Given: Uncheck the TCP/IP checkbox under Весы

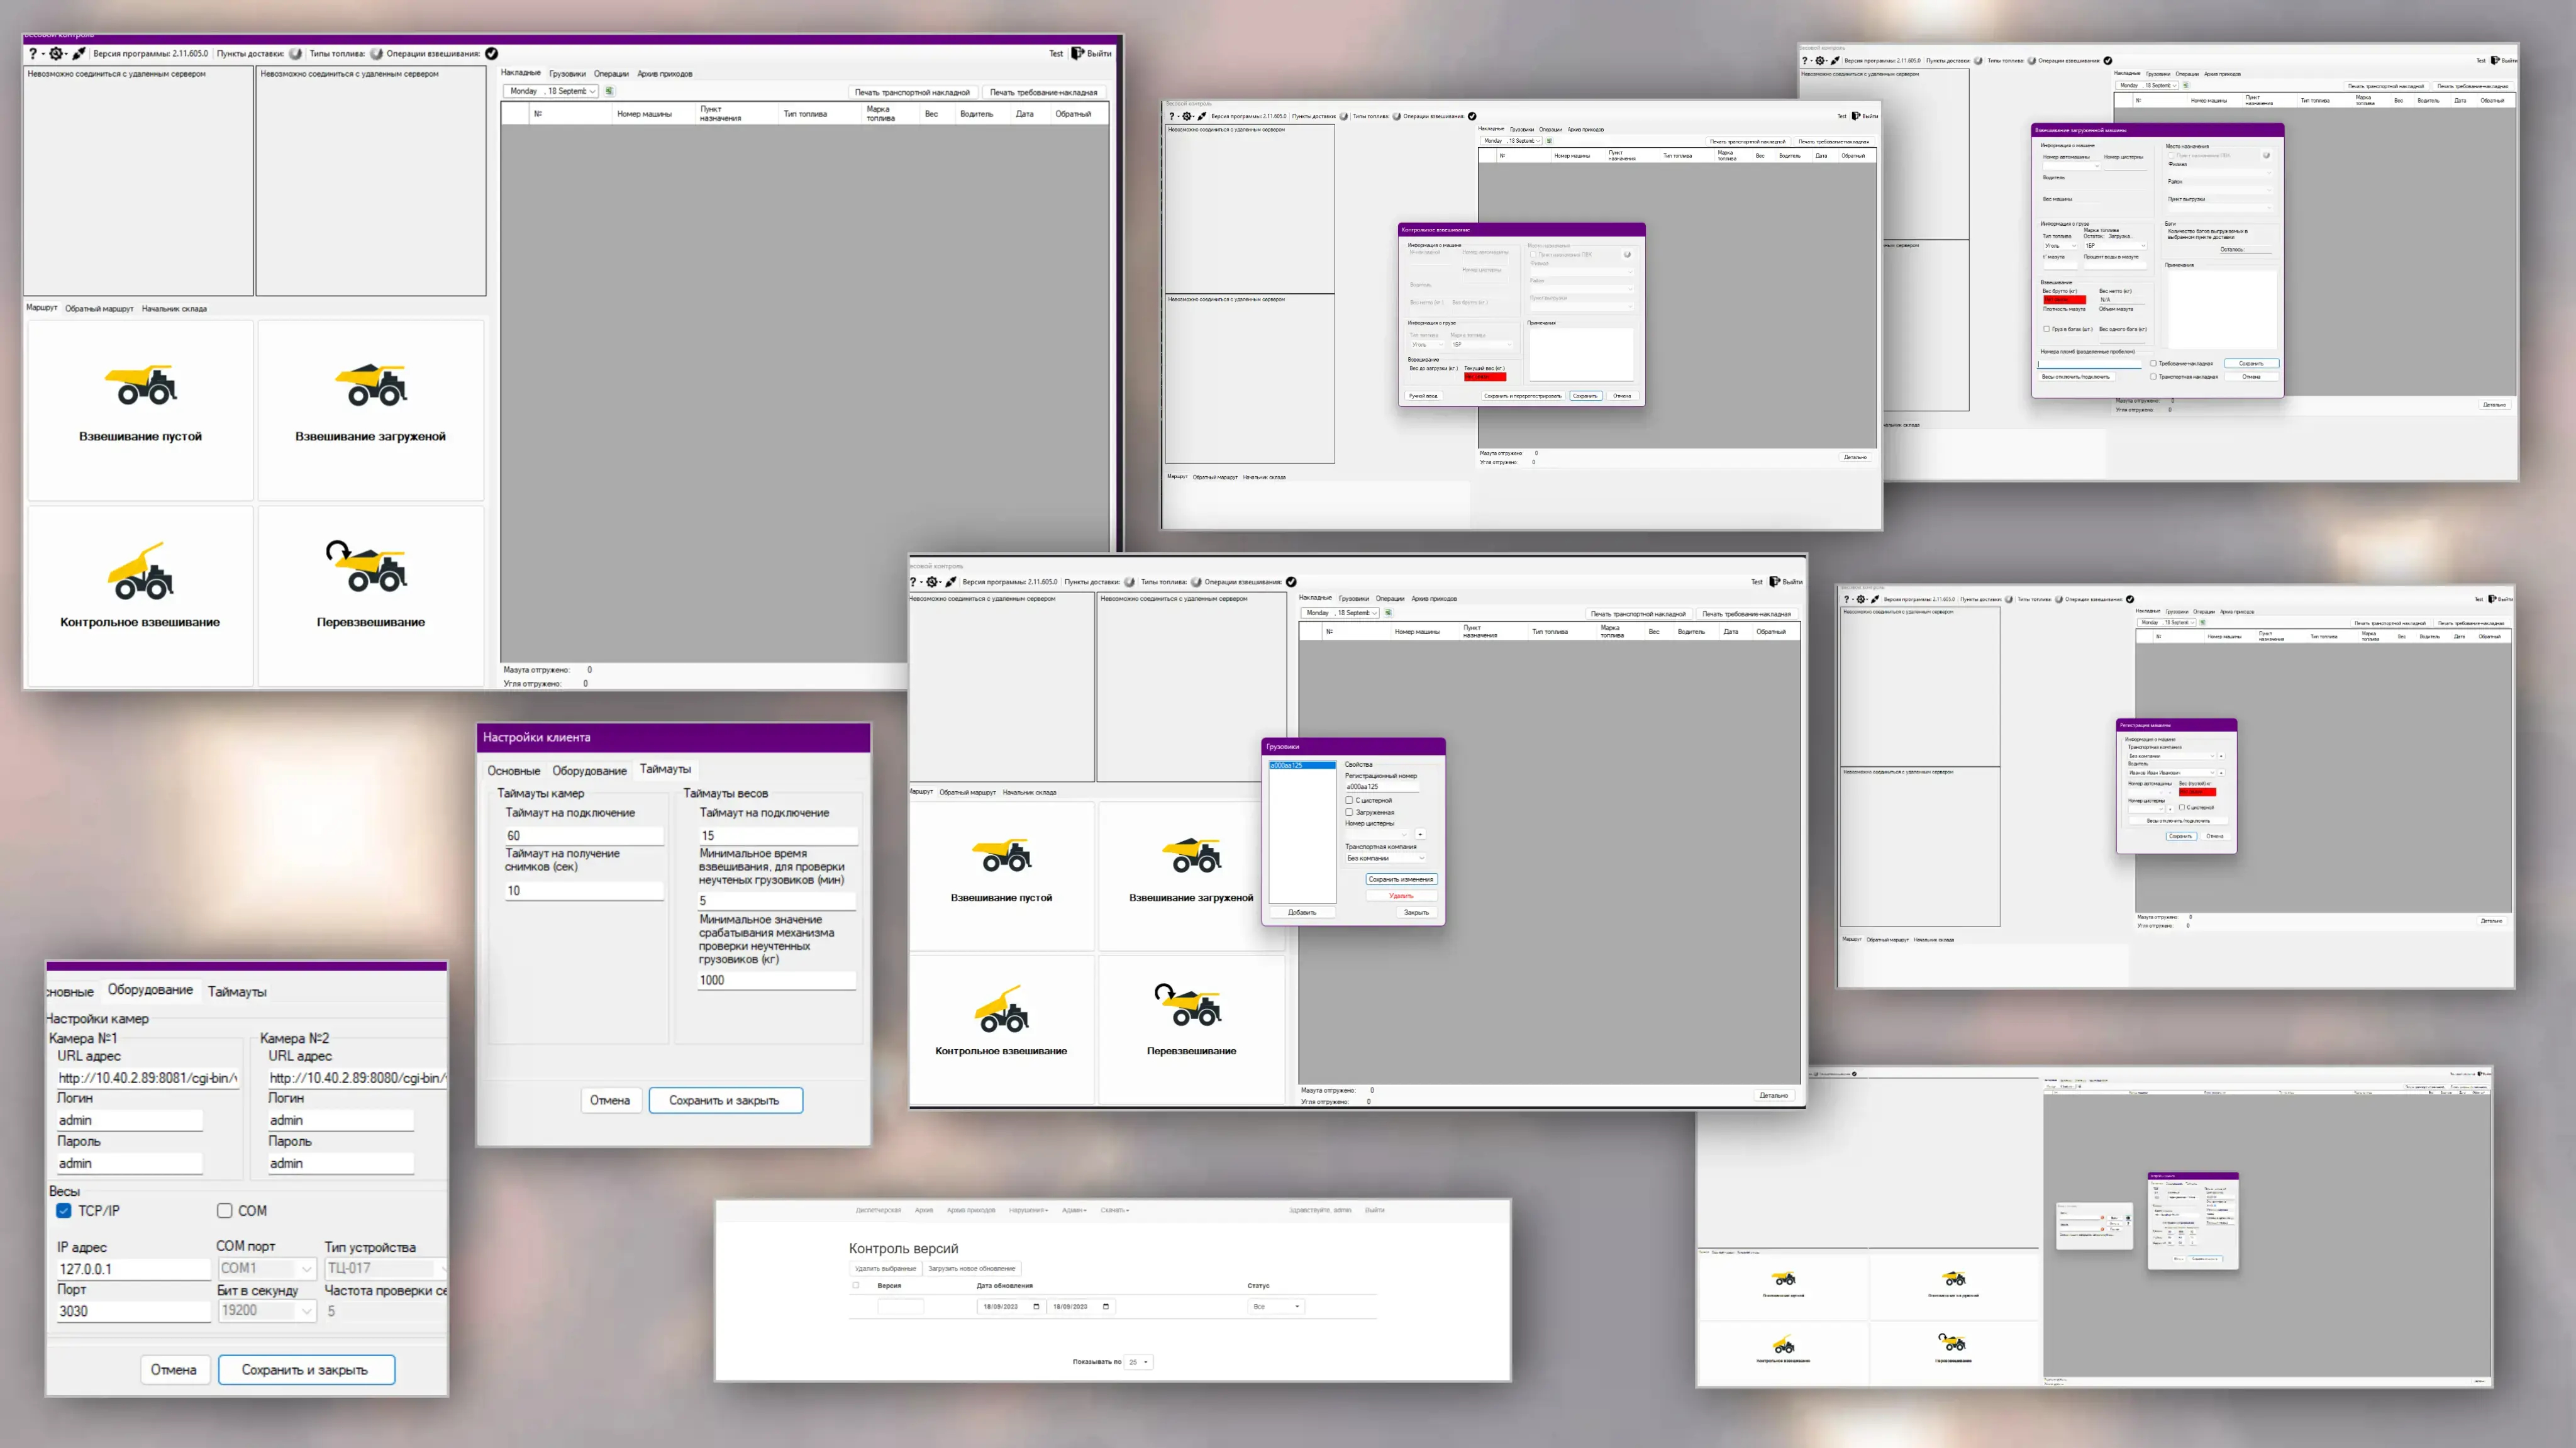Looking at the screenshot, I should (x=64, y=1211).
